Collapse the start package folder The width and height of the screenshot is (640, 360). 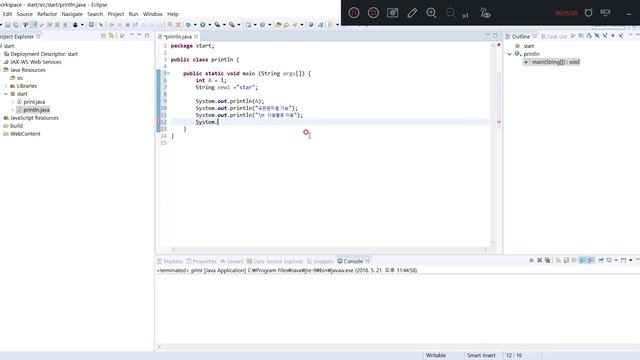click(x=6, y=94)
